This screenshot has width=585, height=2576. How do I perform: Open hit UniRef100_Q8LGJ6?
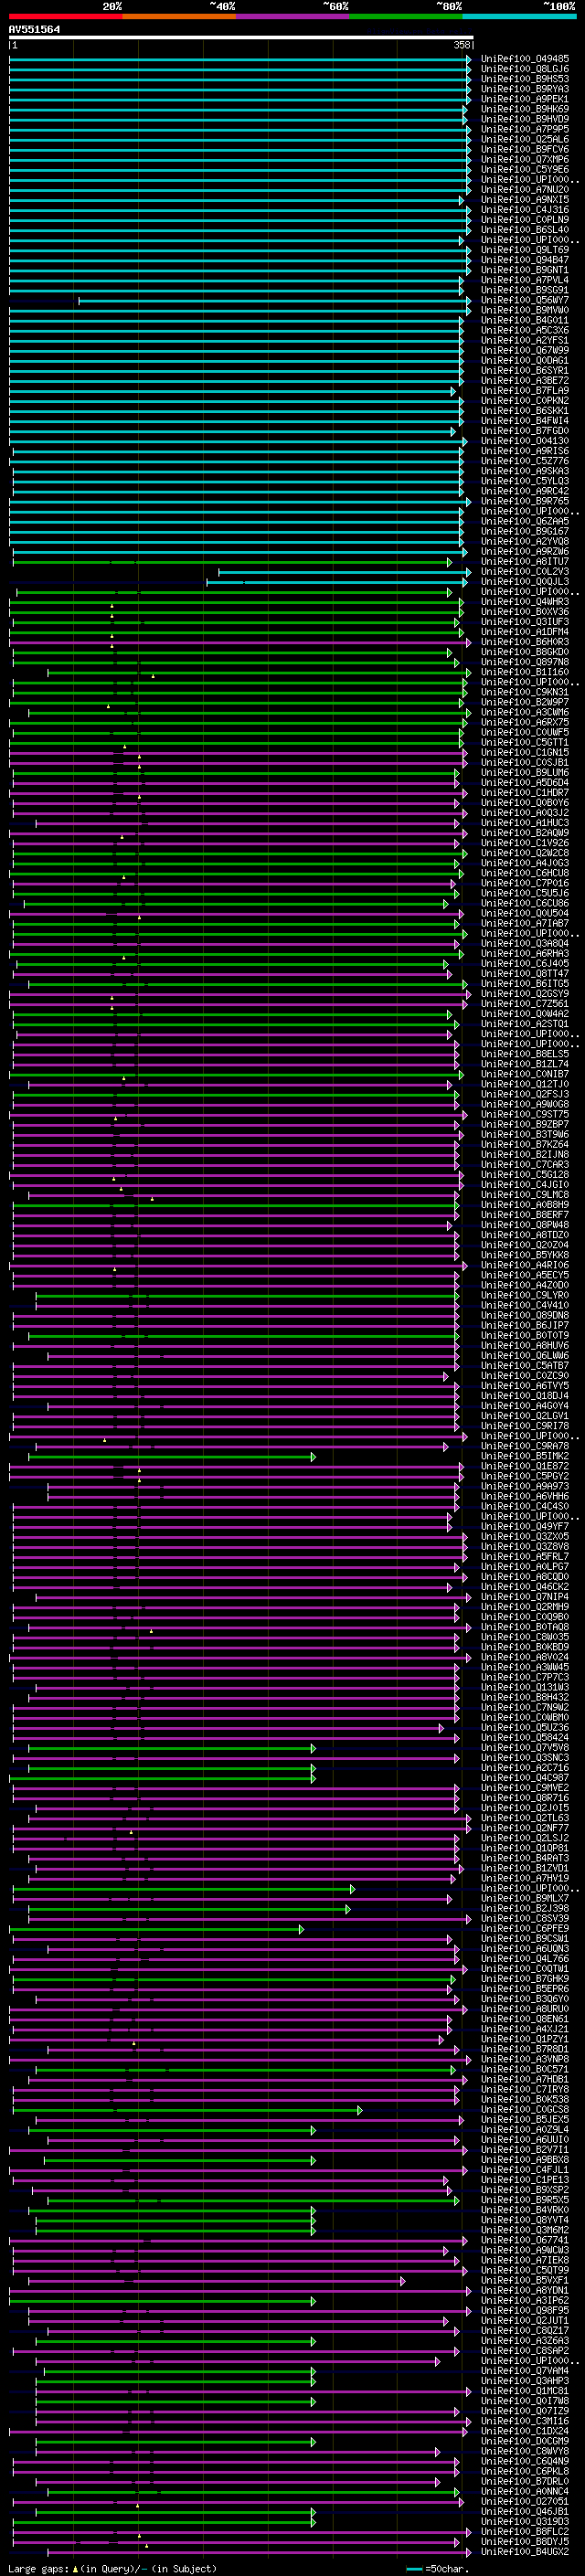pos(525,69)
